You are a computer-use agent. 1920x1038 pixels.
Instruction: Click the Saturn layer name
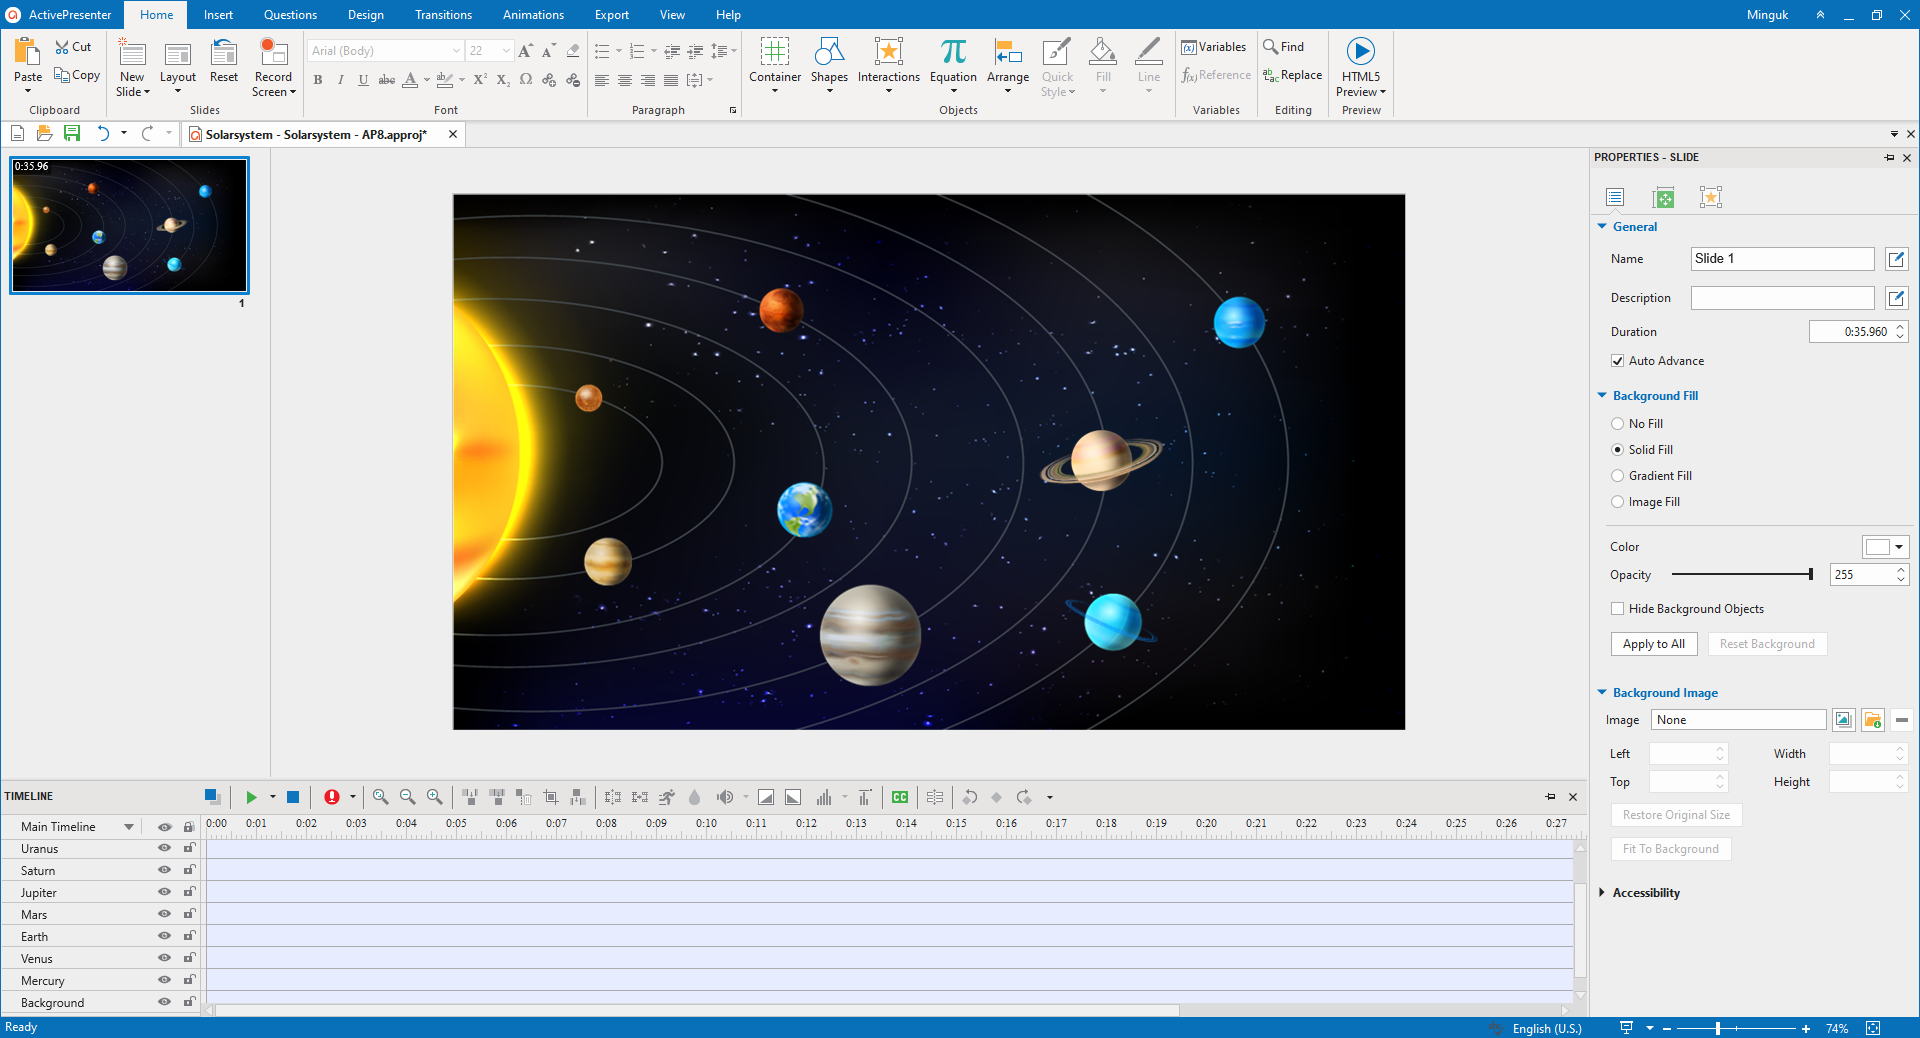pos(38,871)
